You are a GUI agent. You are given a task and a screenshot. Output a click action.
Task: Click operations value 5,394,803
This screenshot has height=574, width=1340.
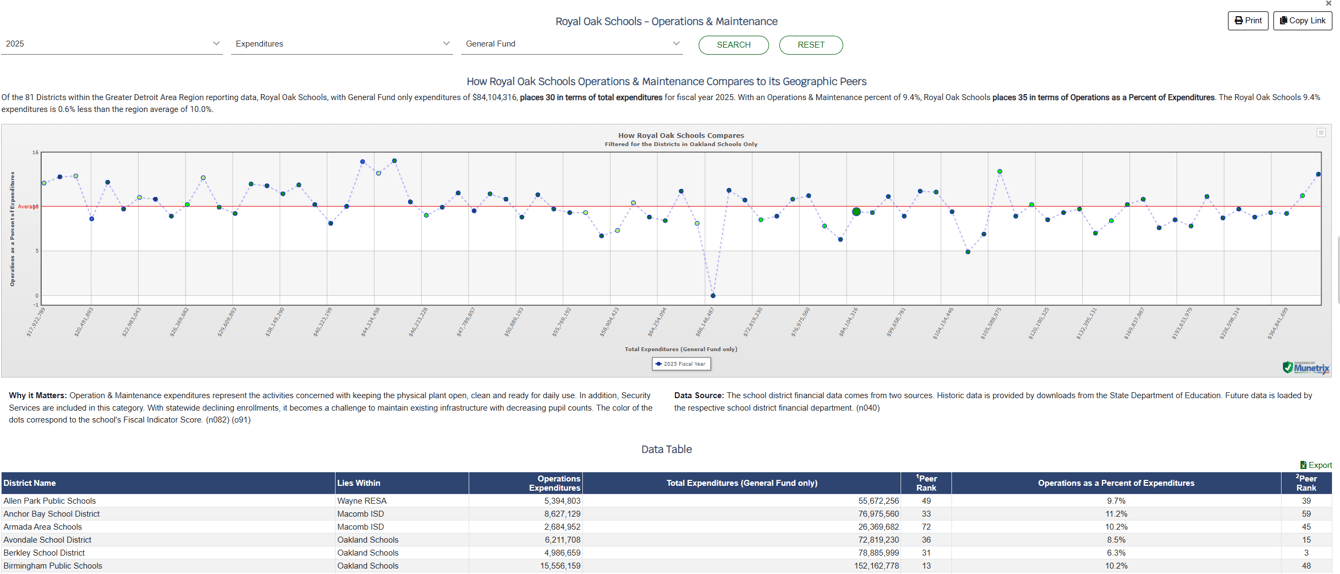[562, 501]
